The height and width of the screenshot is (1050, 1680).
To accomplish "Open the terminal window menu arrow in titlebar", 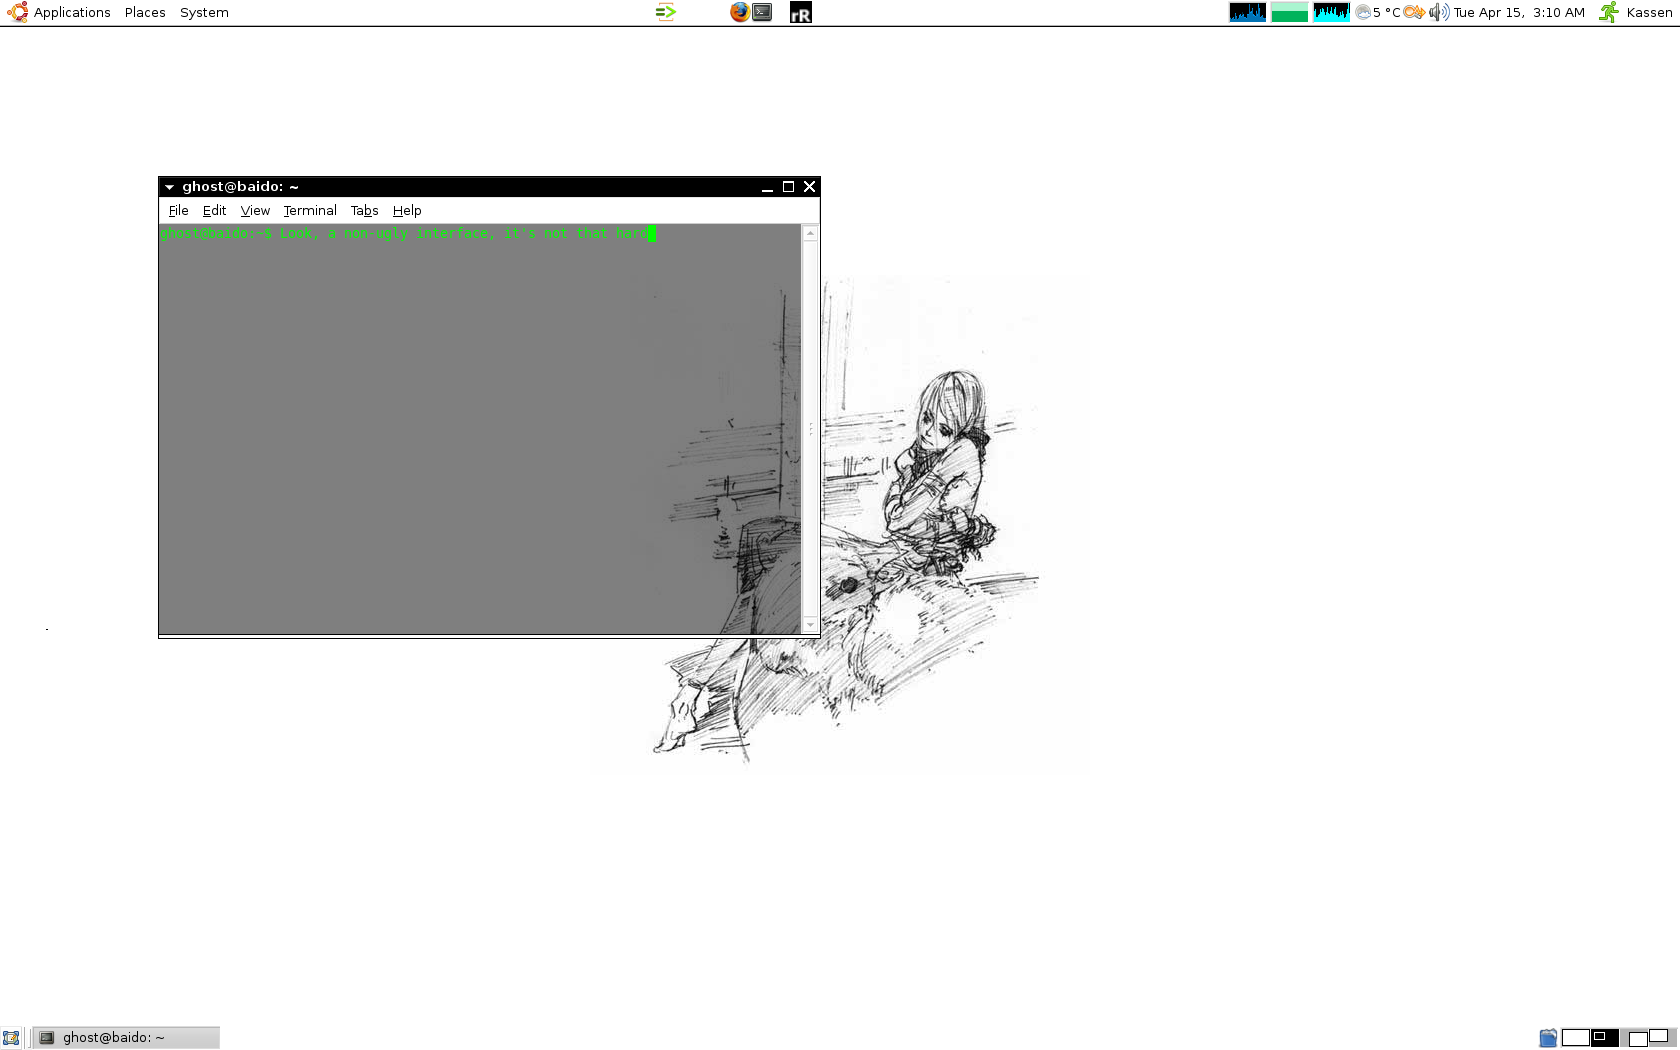I will tap(169, 187).
